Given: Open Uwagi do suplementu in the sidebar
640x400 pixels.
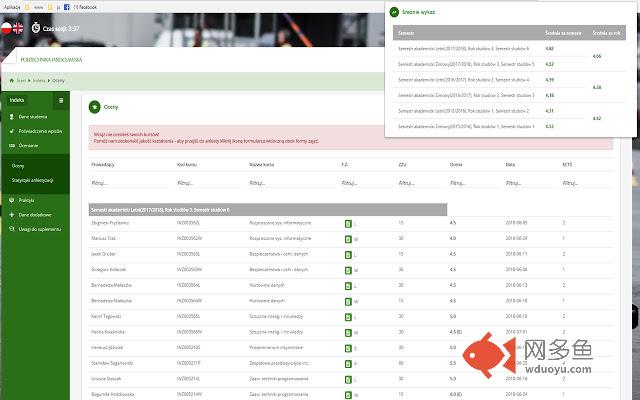Looking at the screenshot, I should (40, 229).
